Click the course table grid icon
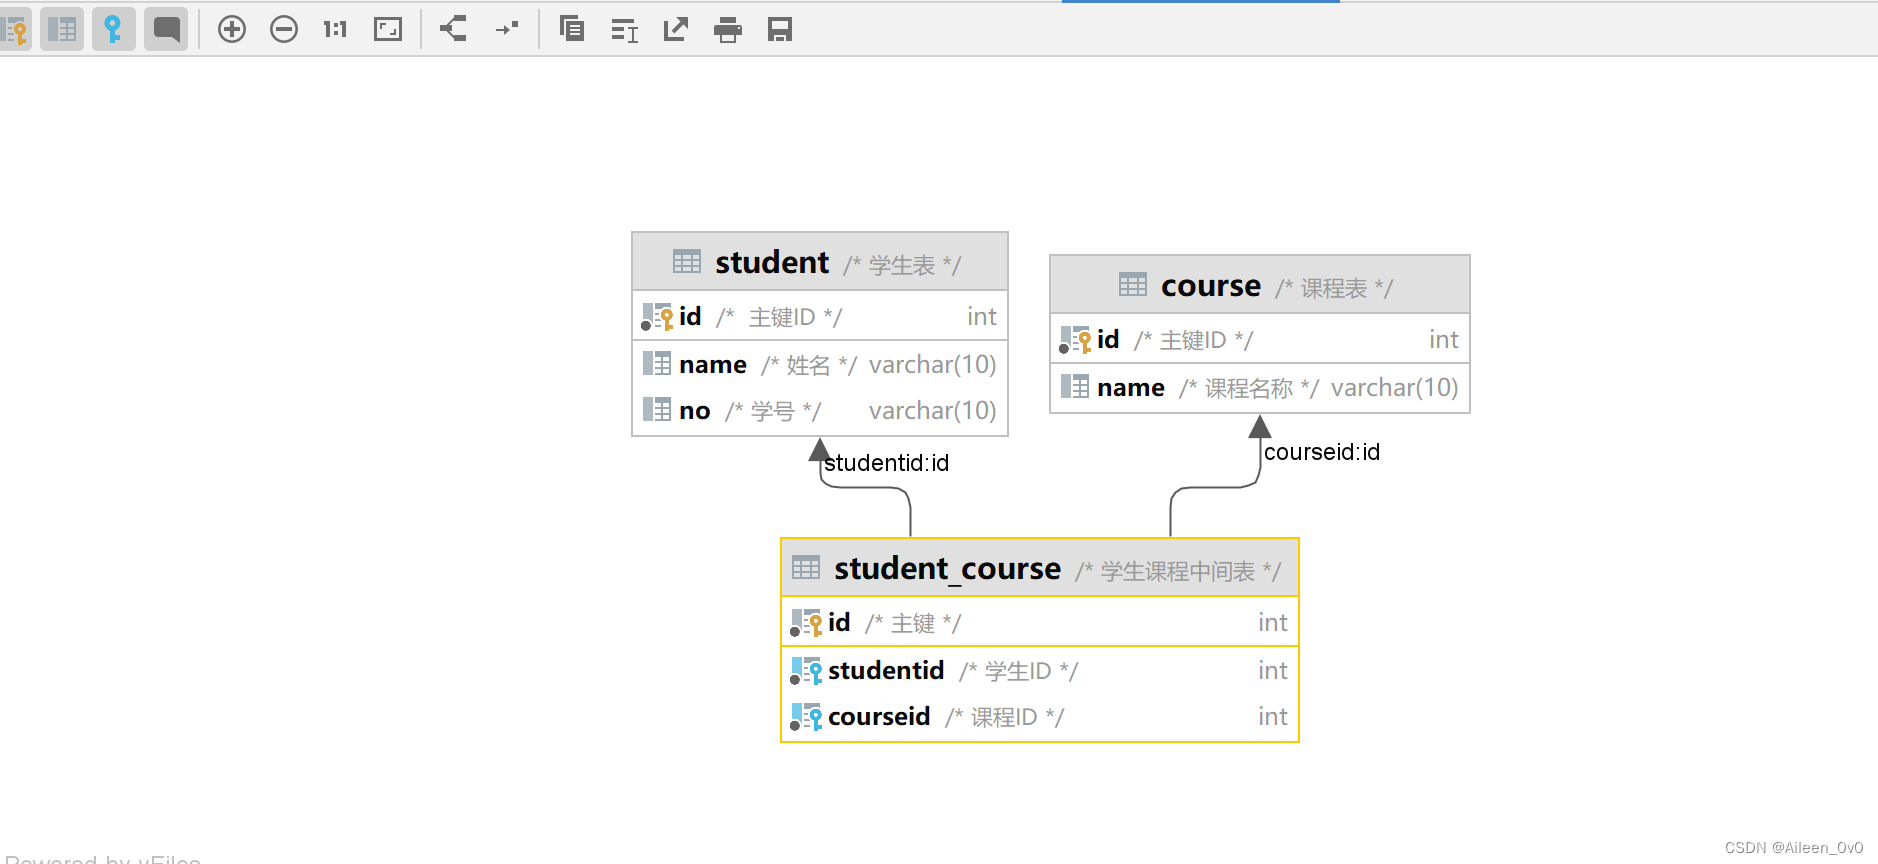Screen dimensions: 1878x864 pyautogui.click(x=1133, y=285)
